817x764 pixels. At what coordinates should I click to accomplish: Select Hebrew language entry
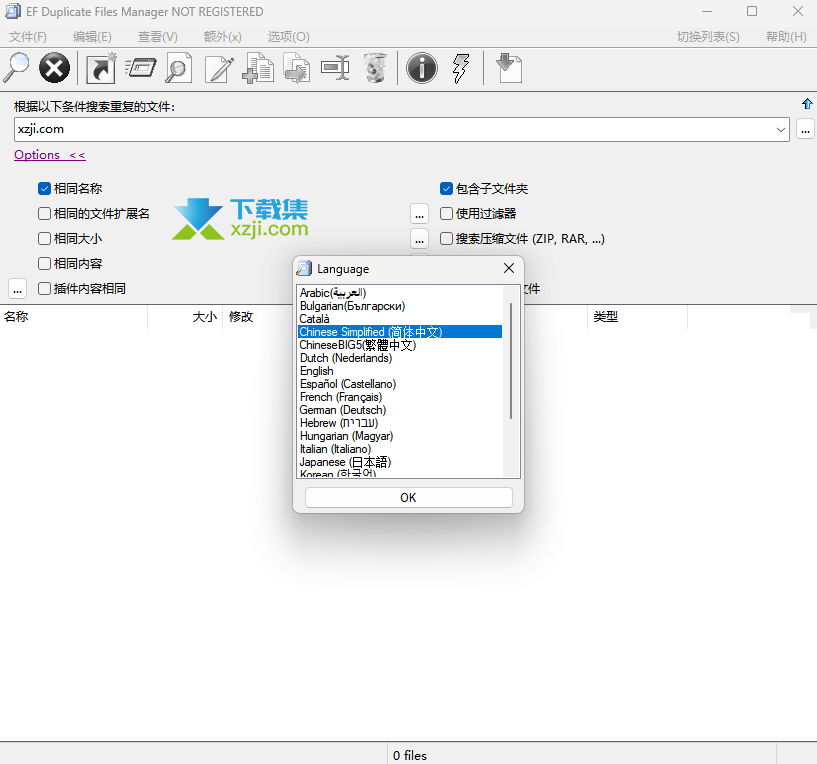coord(400,423)
